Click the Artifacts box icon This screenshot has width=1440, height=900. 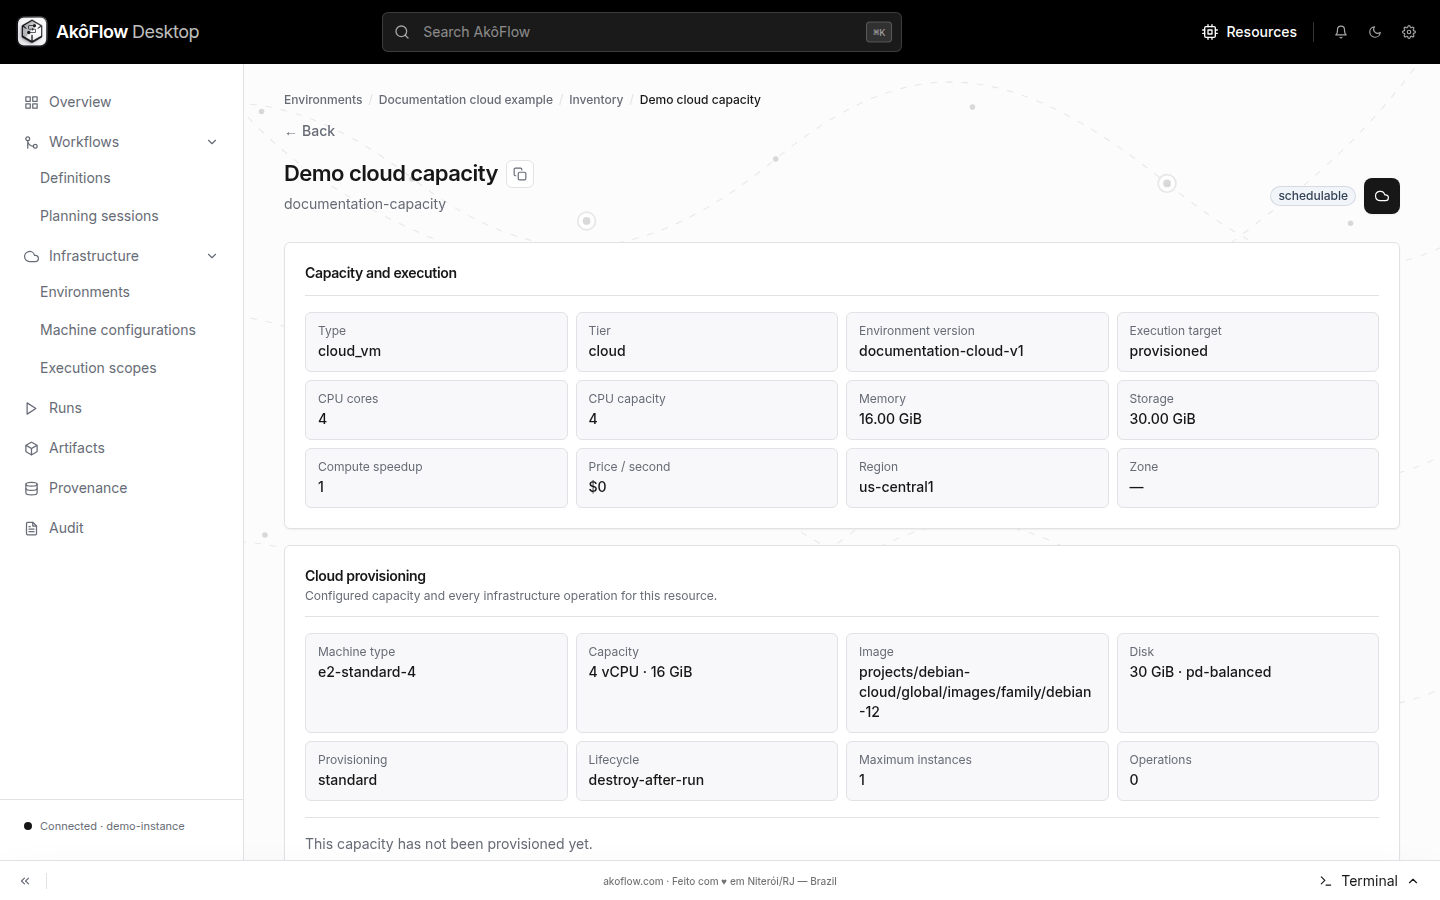tap(31, 448)
